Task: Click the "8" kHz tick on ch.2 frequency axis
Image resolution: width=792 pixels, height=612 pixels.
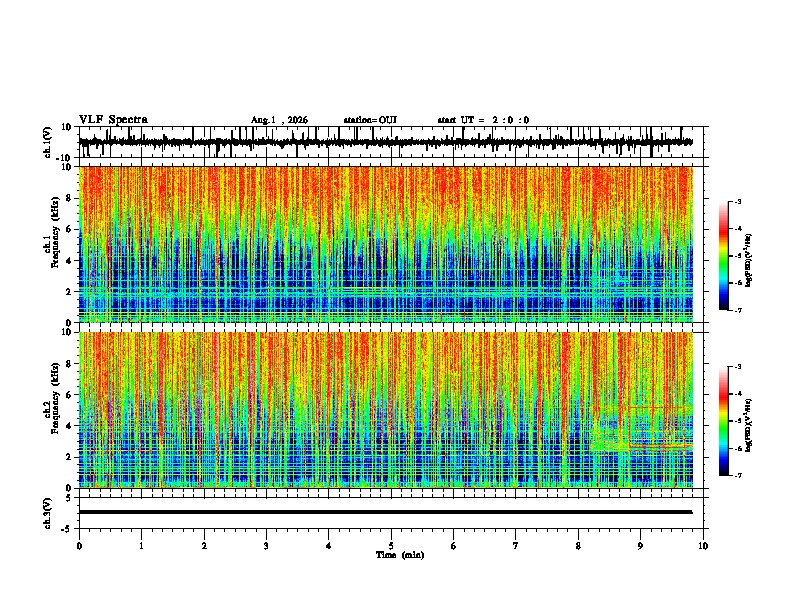Action: tap(69, 364)
